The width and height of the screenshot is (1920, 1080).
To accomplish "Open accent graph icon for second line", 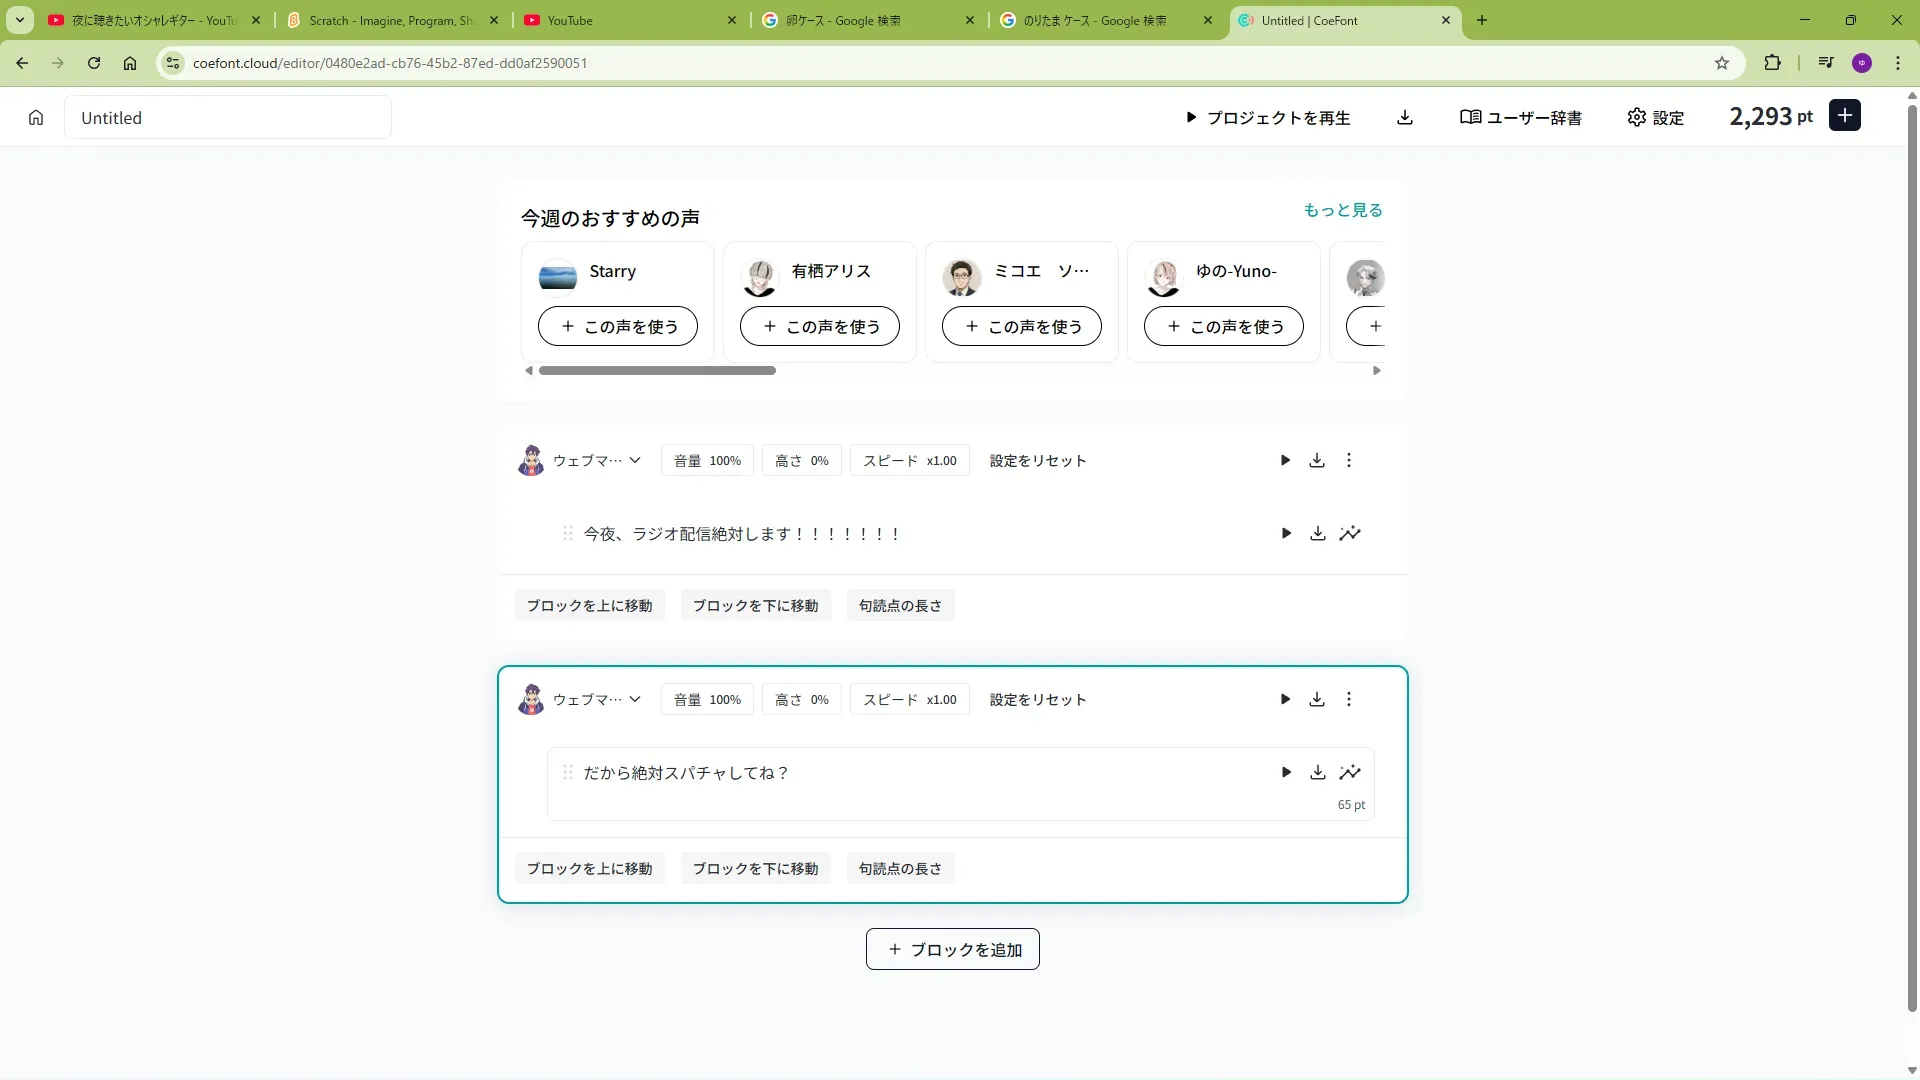I will 1350,773.
